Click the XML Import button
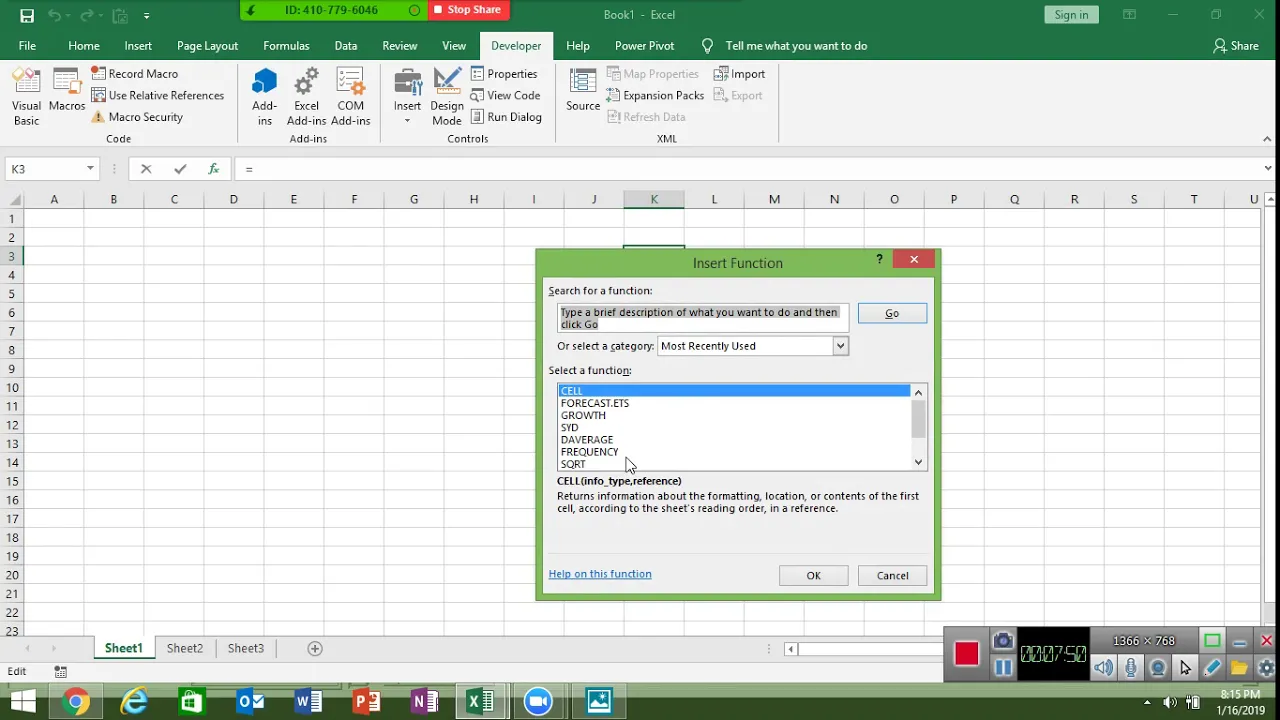The height and width of the screenshot is (720, 1280). click(x=739, y=74)
